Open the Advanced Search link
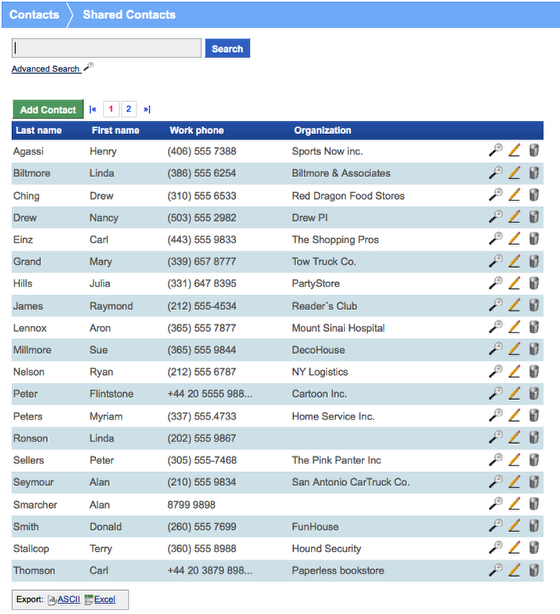 pos(46,69)
